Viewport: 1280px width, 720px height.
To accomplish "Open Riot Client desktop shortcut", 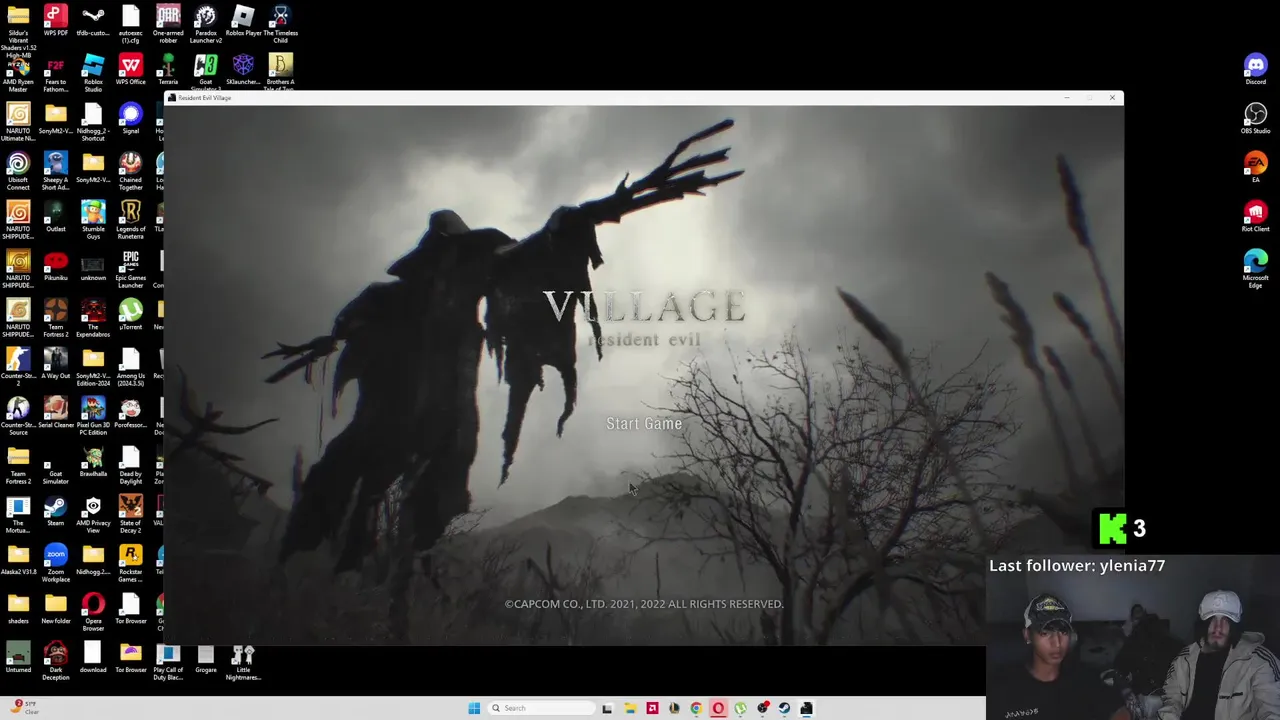I will (1255, 217).
